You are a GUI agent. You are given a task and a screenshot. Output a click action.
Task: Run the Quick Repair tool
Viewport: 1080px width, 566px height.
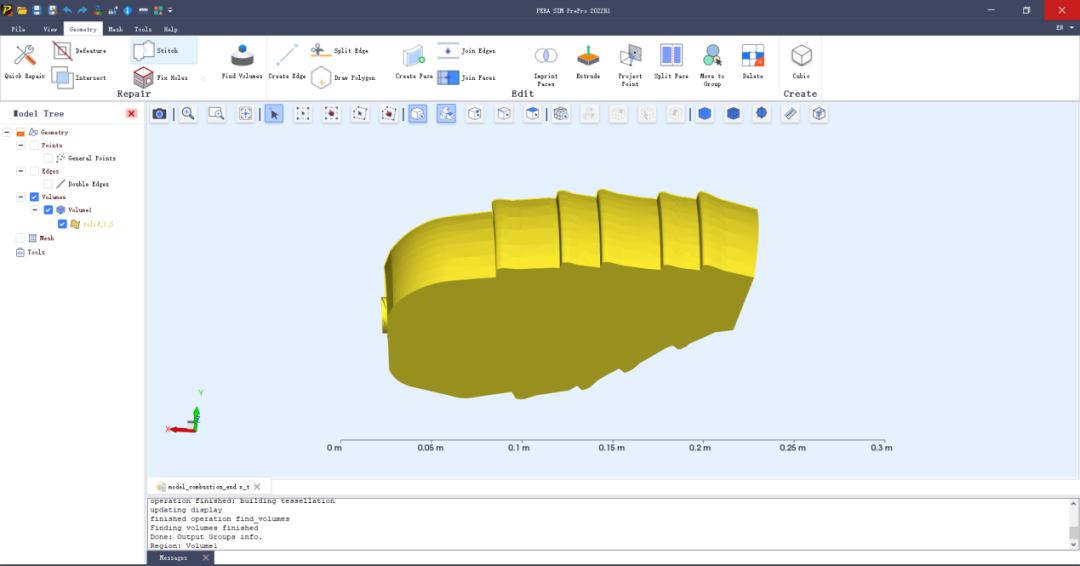pos(25,62)
